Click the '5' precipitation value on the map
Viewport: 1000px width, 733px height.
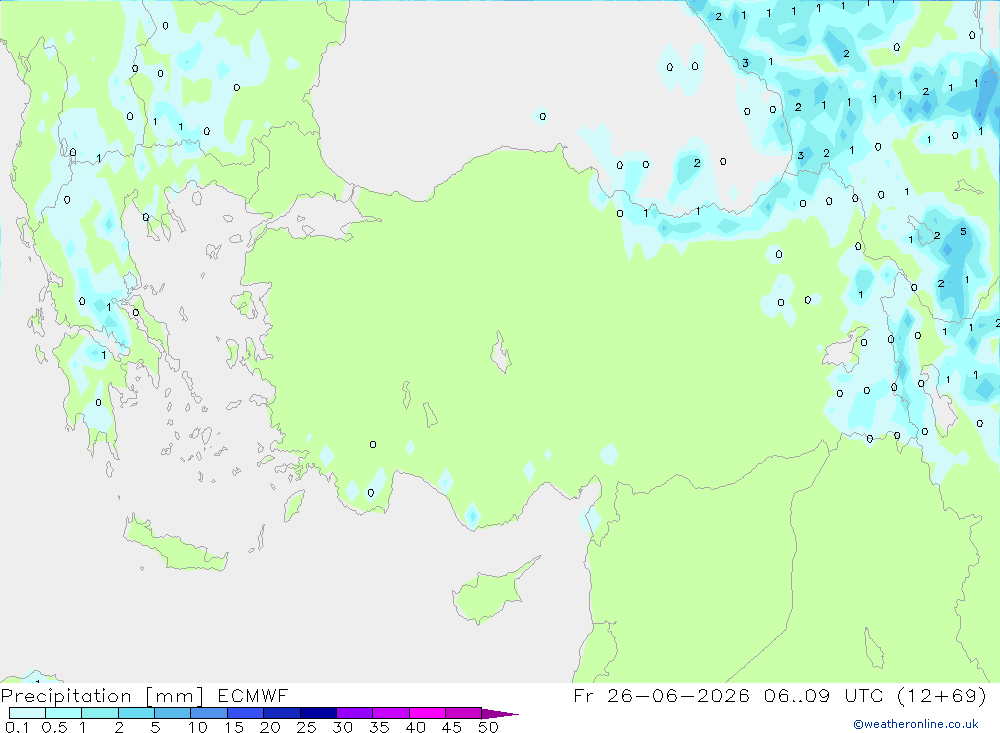963,232
